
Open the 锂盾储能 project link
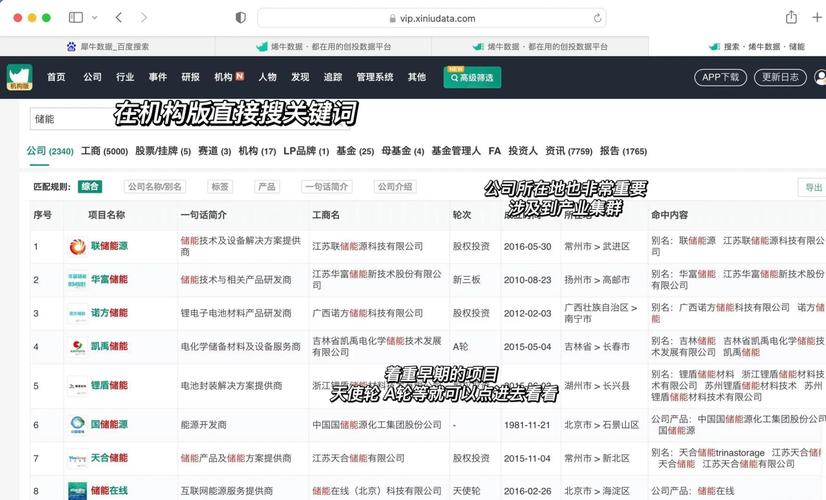point(109,385)
